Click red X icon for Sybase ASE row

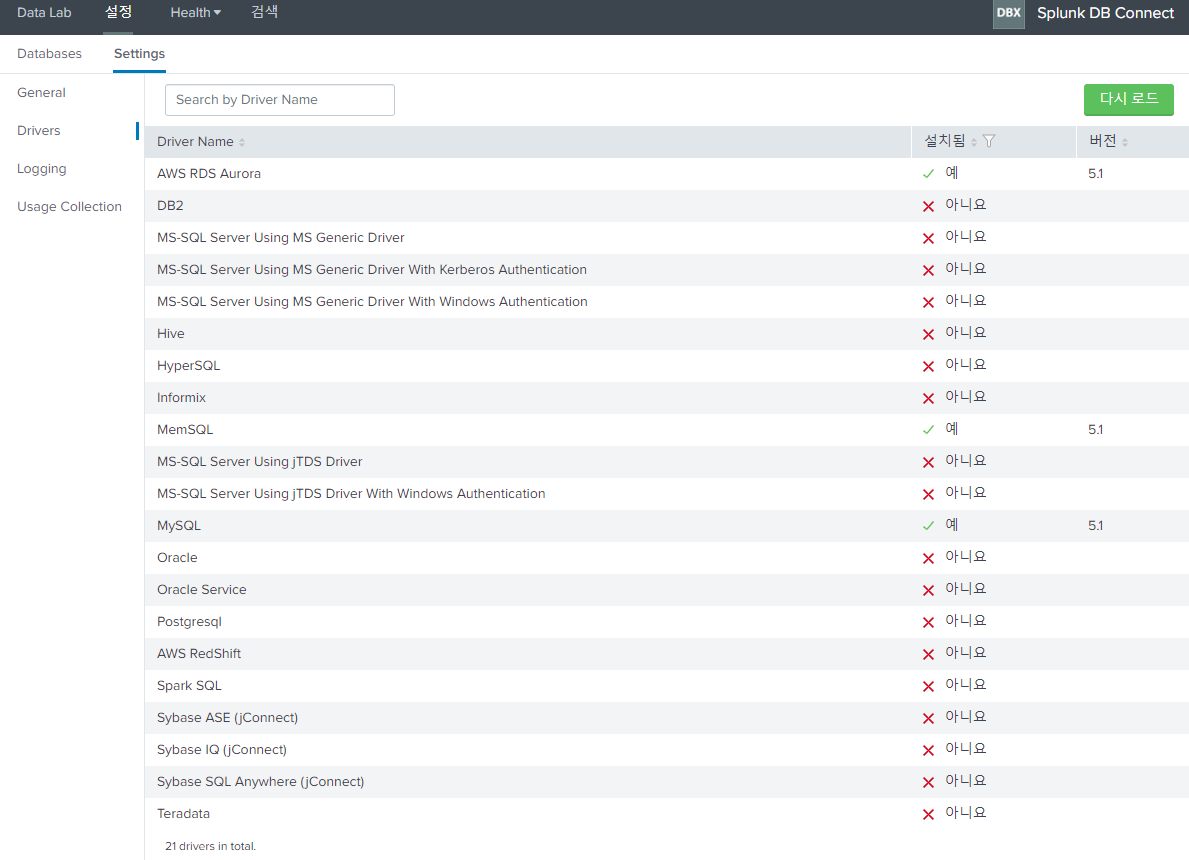(928, 718)
